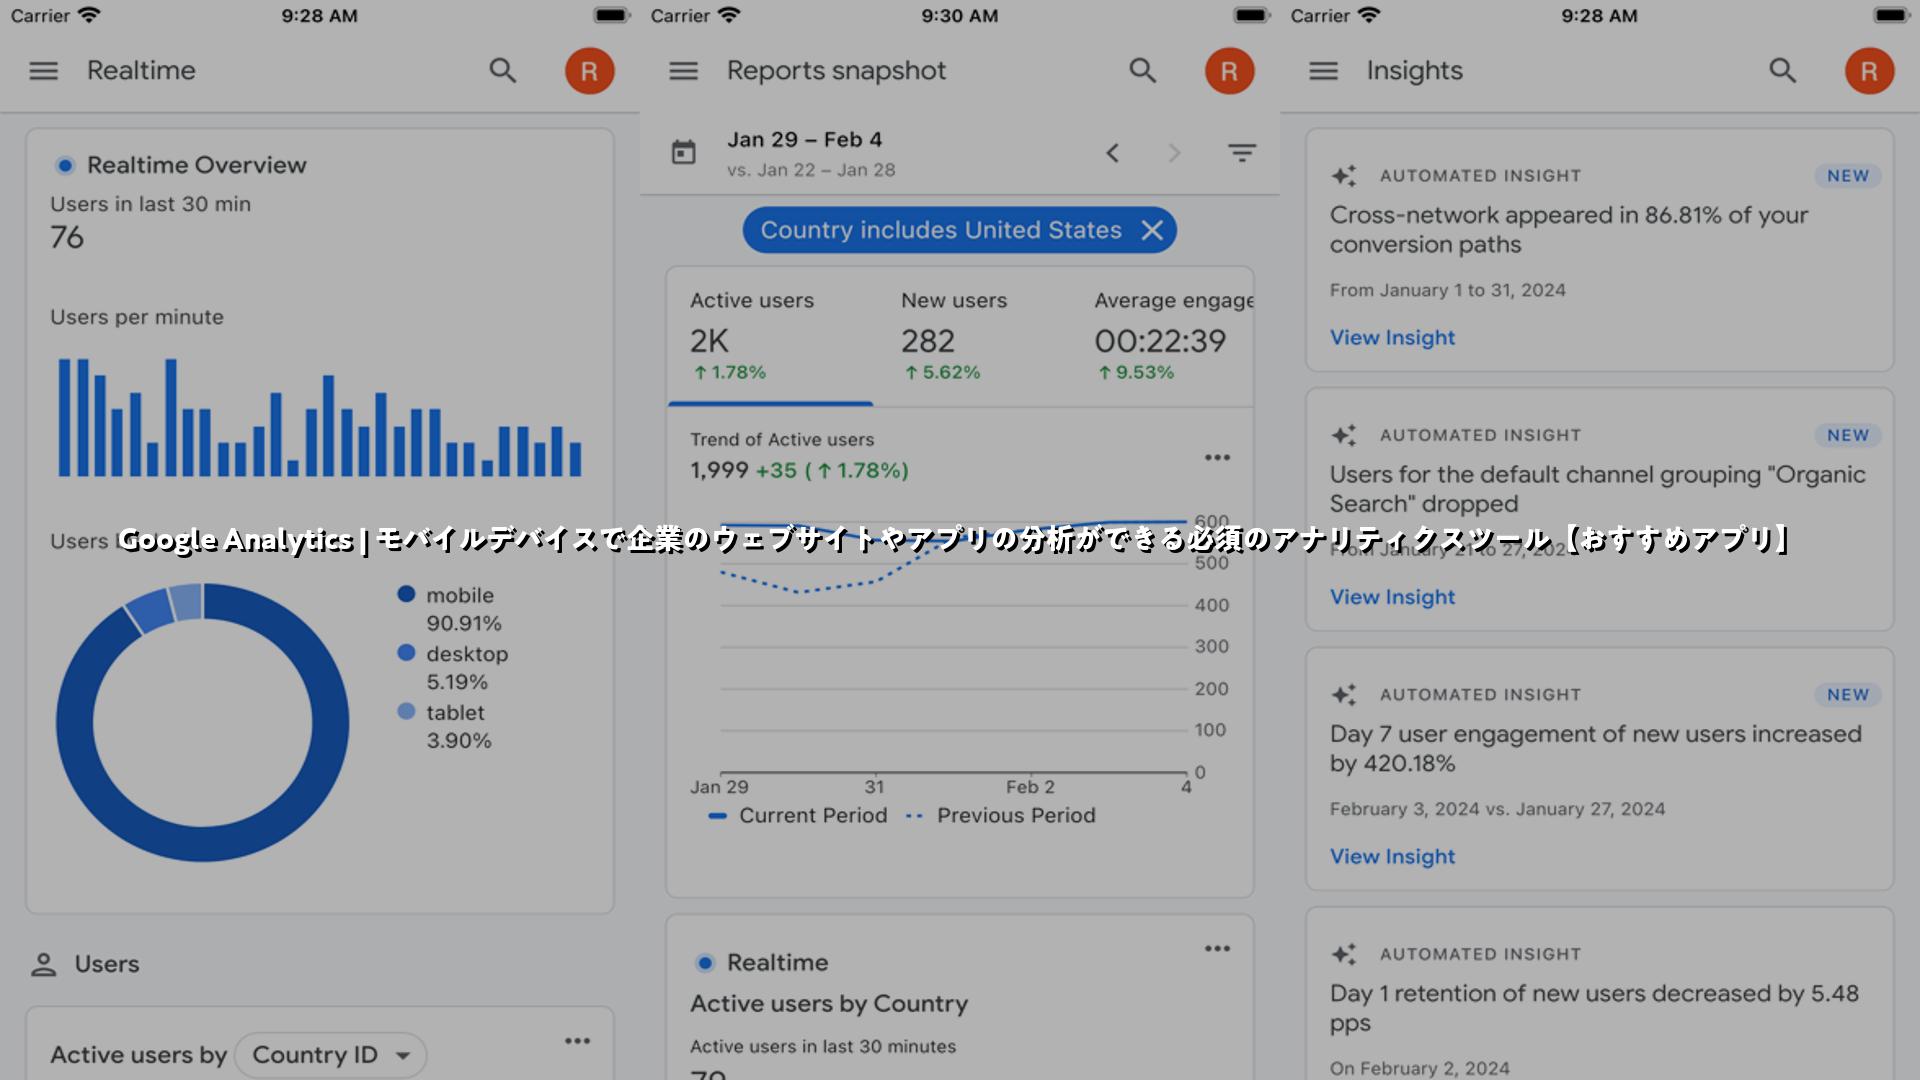Open more options for Realtime country card
The image size is (1920, 1080).
point(1217,948)
